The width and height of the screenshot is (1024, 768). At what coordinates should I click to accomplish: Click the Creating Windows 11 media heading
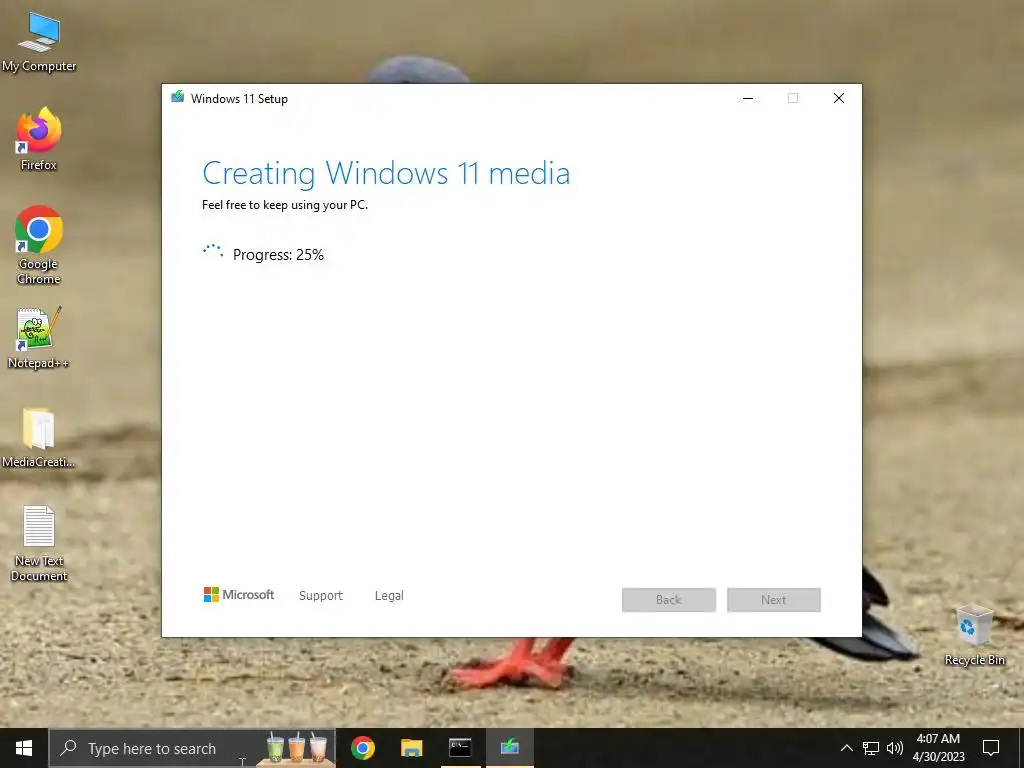click(x=386, y=173)
